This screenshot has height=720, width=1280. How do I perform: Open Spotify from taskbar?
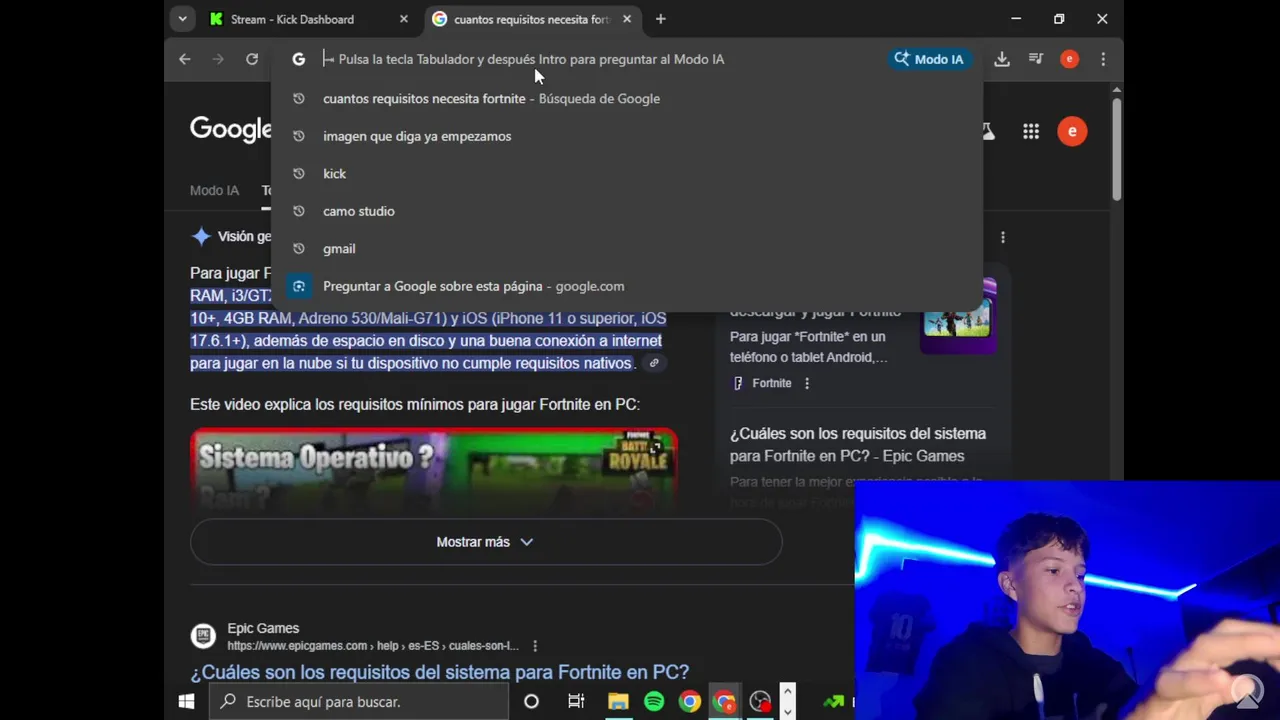pyautogui.click(x=654, y=702)
